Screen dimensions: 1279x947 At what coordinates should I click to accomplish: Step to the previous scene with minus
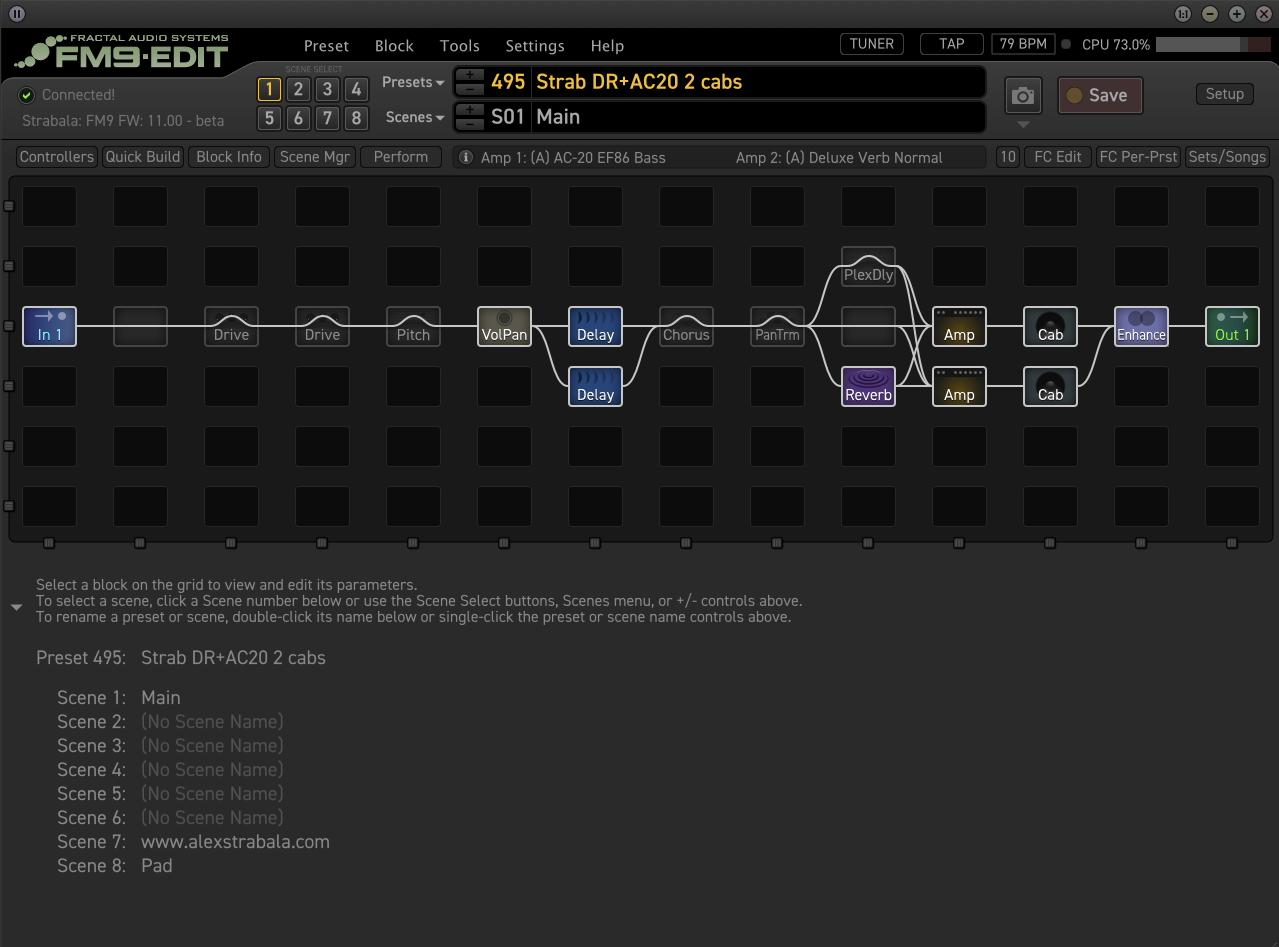pyautogui.click(x=469, y=124)
